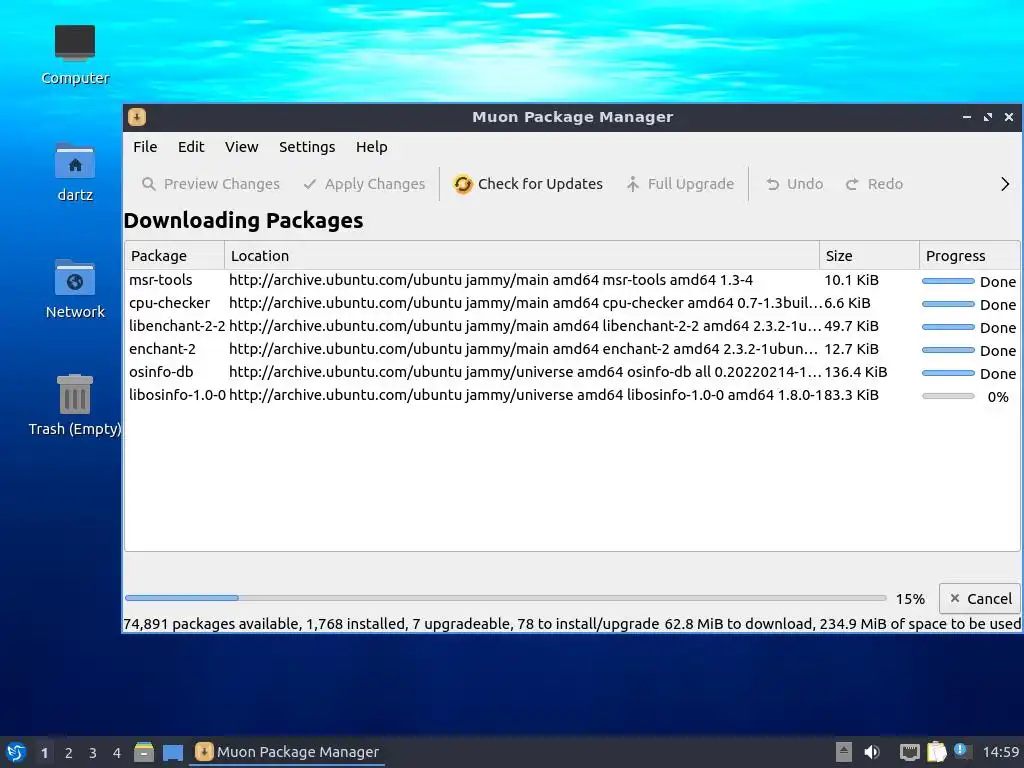Click the 14:59 clock
1024x768 pixels.
[1000, 752]
